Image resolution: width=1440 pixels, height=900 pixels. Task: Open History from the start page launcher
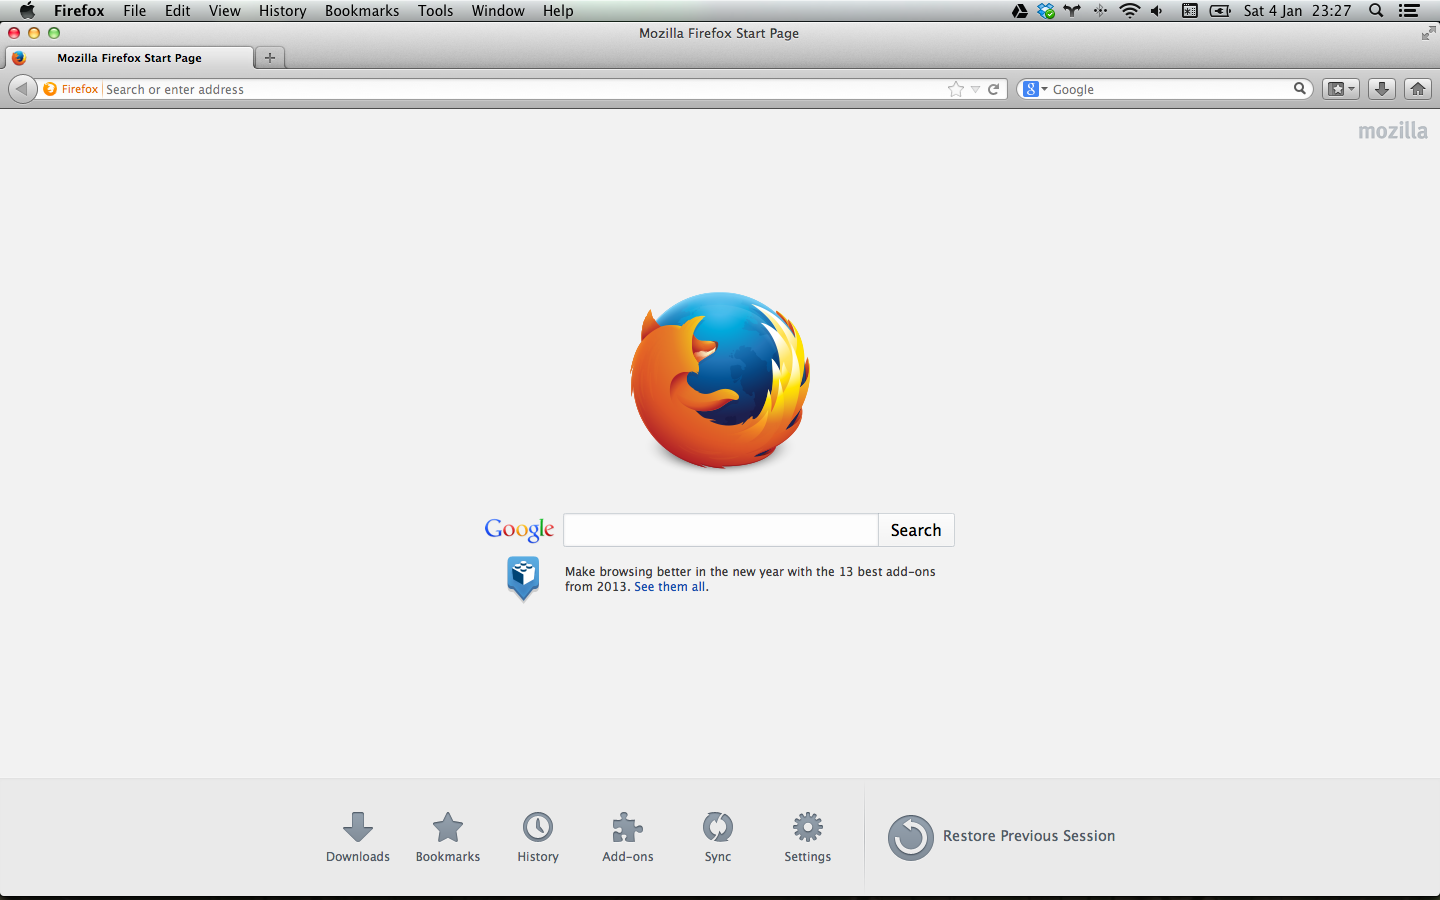click(x=538, y=837)
